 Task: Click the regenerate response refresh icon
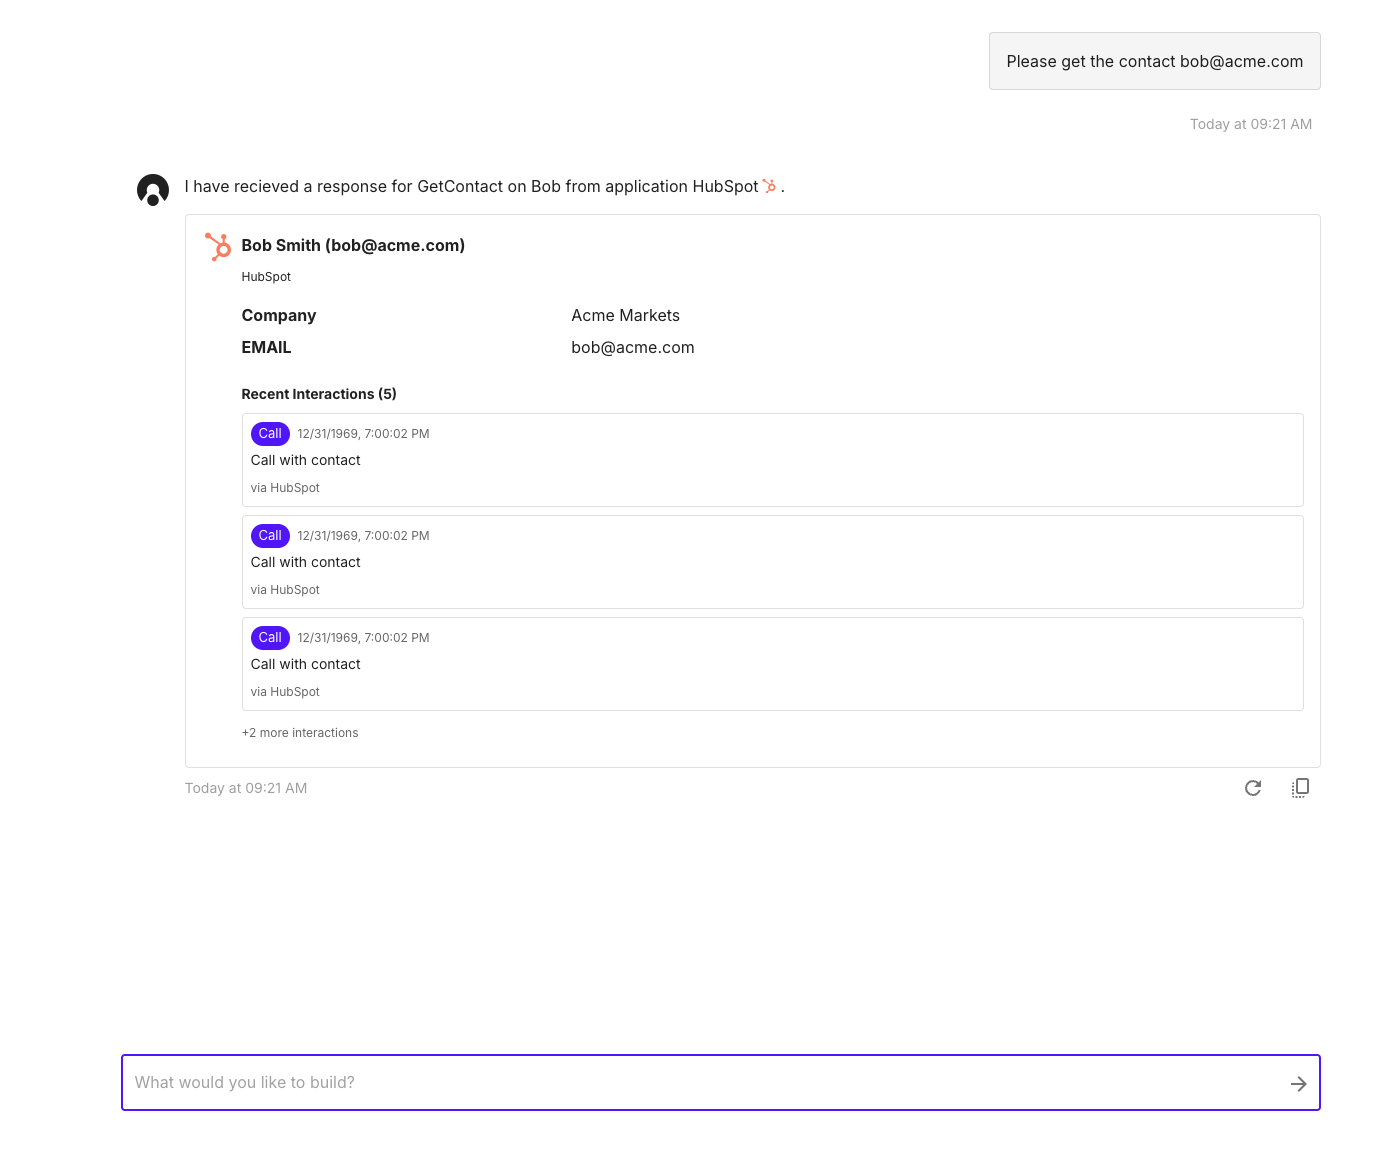[x=1253, y=788]
